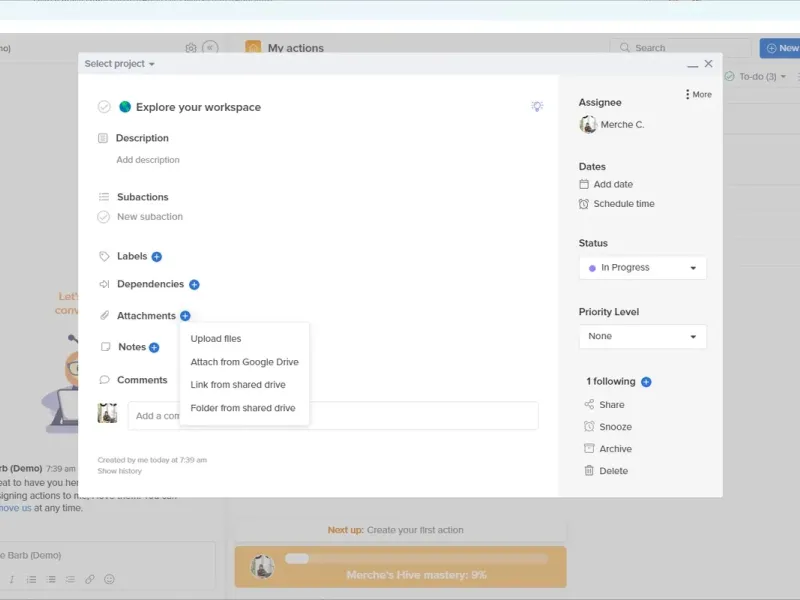Click the numbered list icon in chat toolbar
The image size is (800, 600).
(x=32, y=579)
